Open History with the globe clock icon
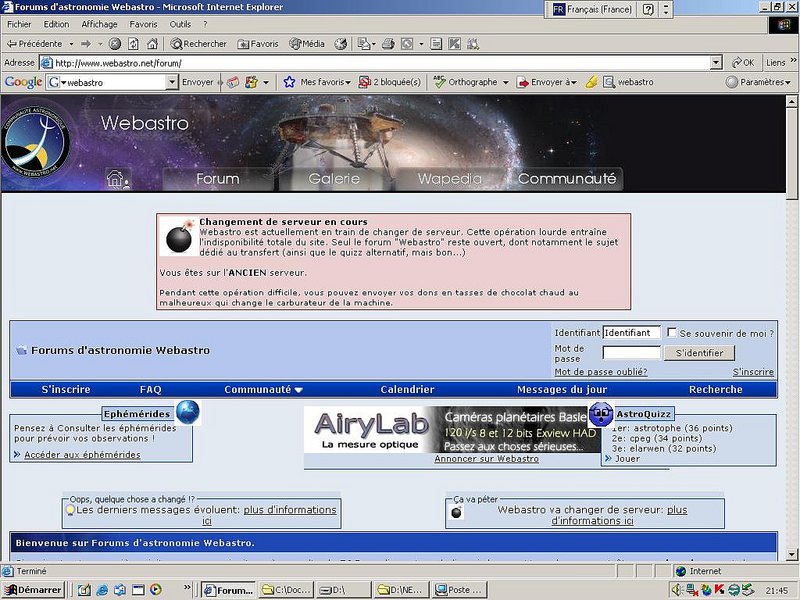The height and width of the screenshot is (600, 800). point(340,44)
